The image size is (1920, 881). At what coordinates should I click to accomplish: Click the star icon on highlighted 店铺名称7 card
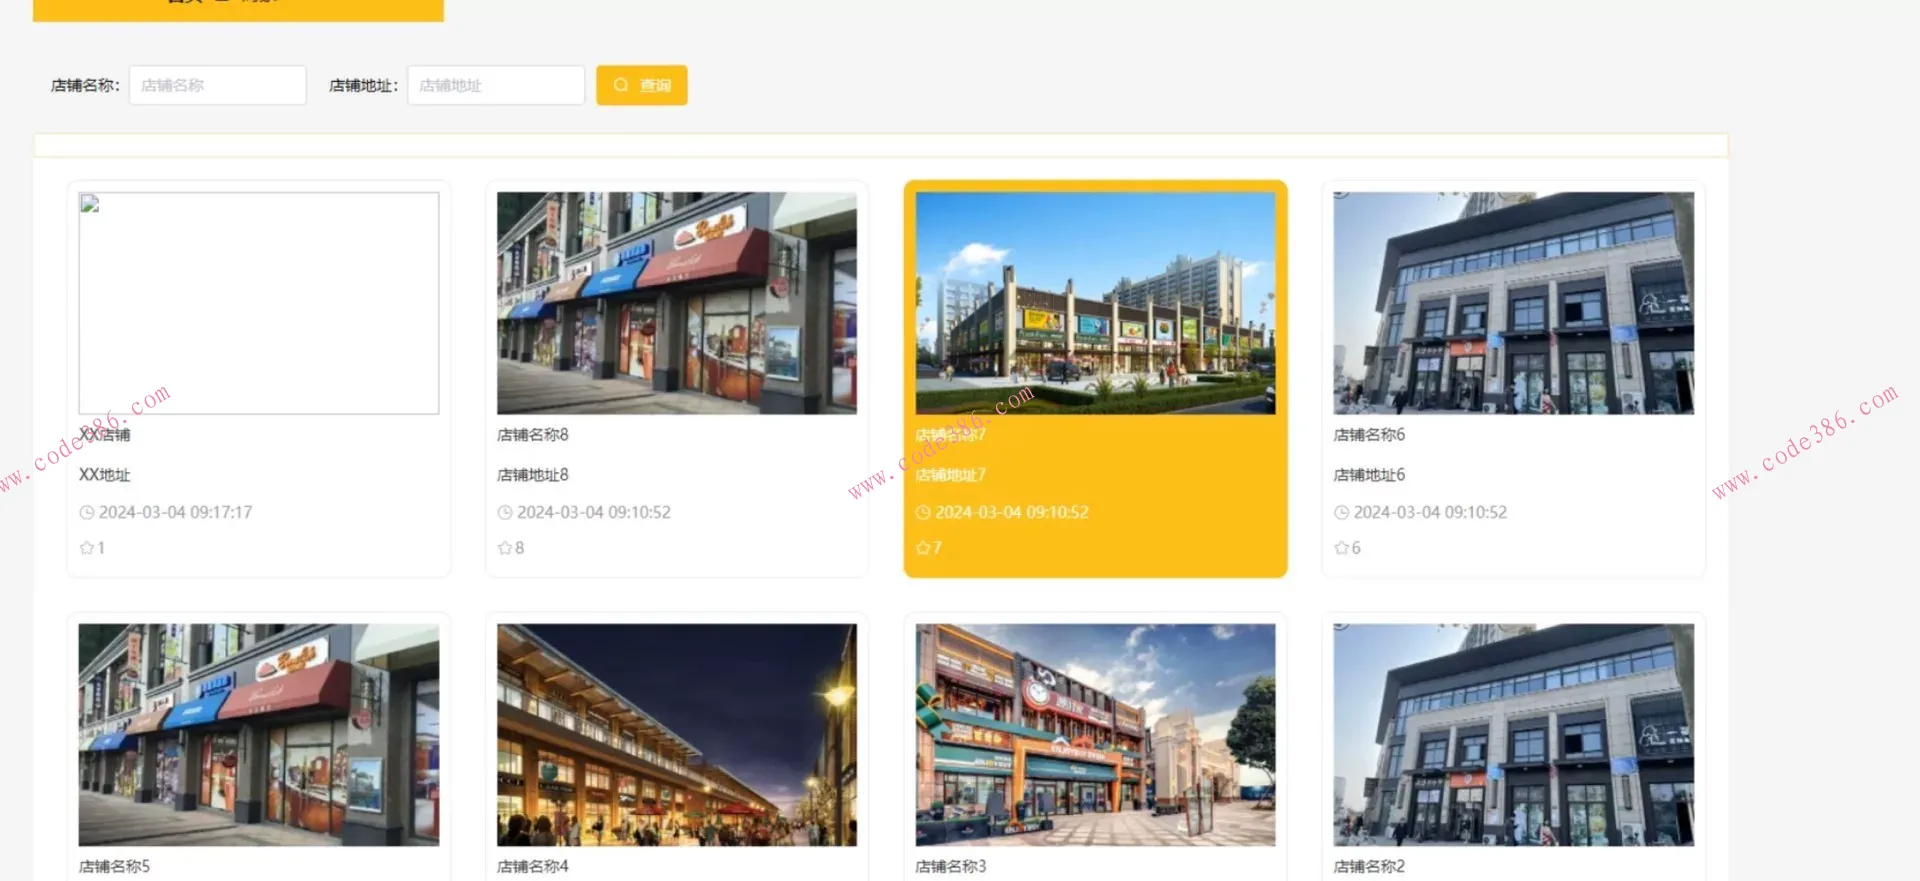[x=923, y=548]
